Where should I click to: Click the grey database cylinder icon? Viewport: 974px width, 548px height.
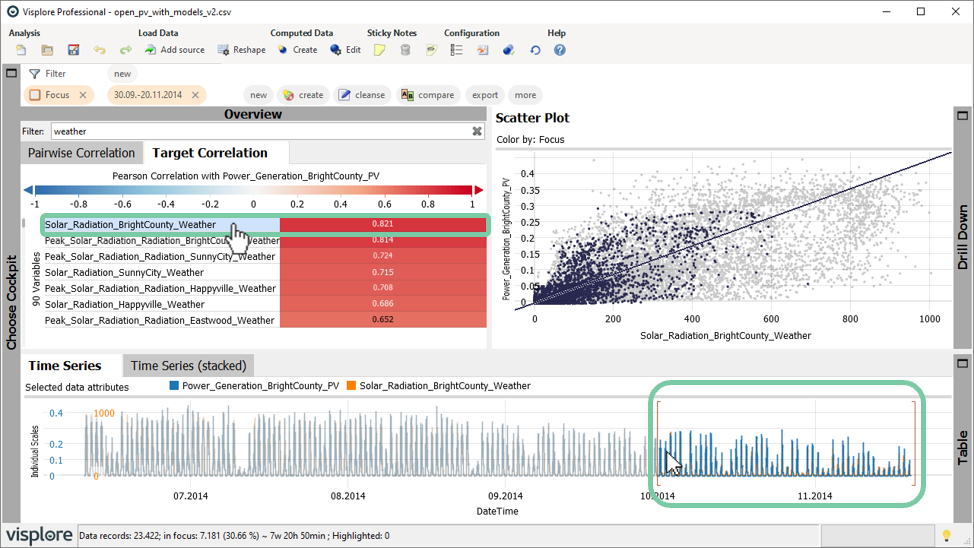[x=405, y=50]
